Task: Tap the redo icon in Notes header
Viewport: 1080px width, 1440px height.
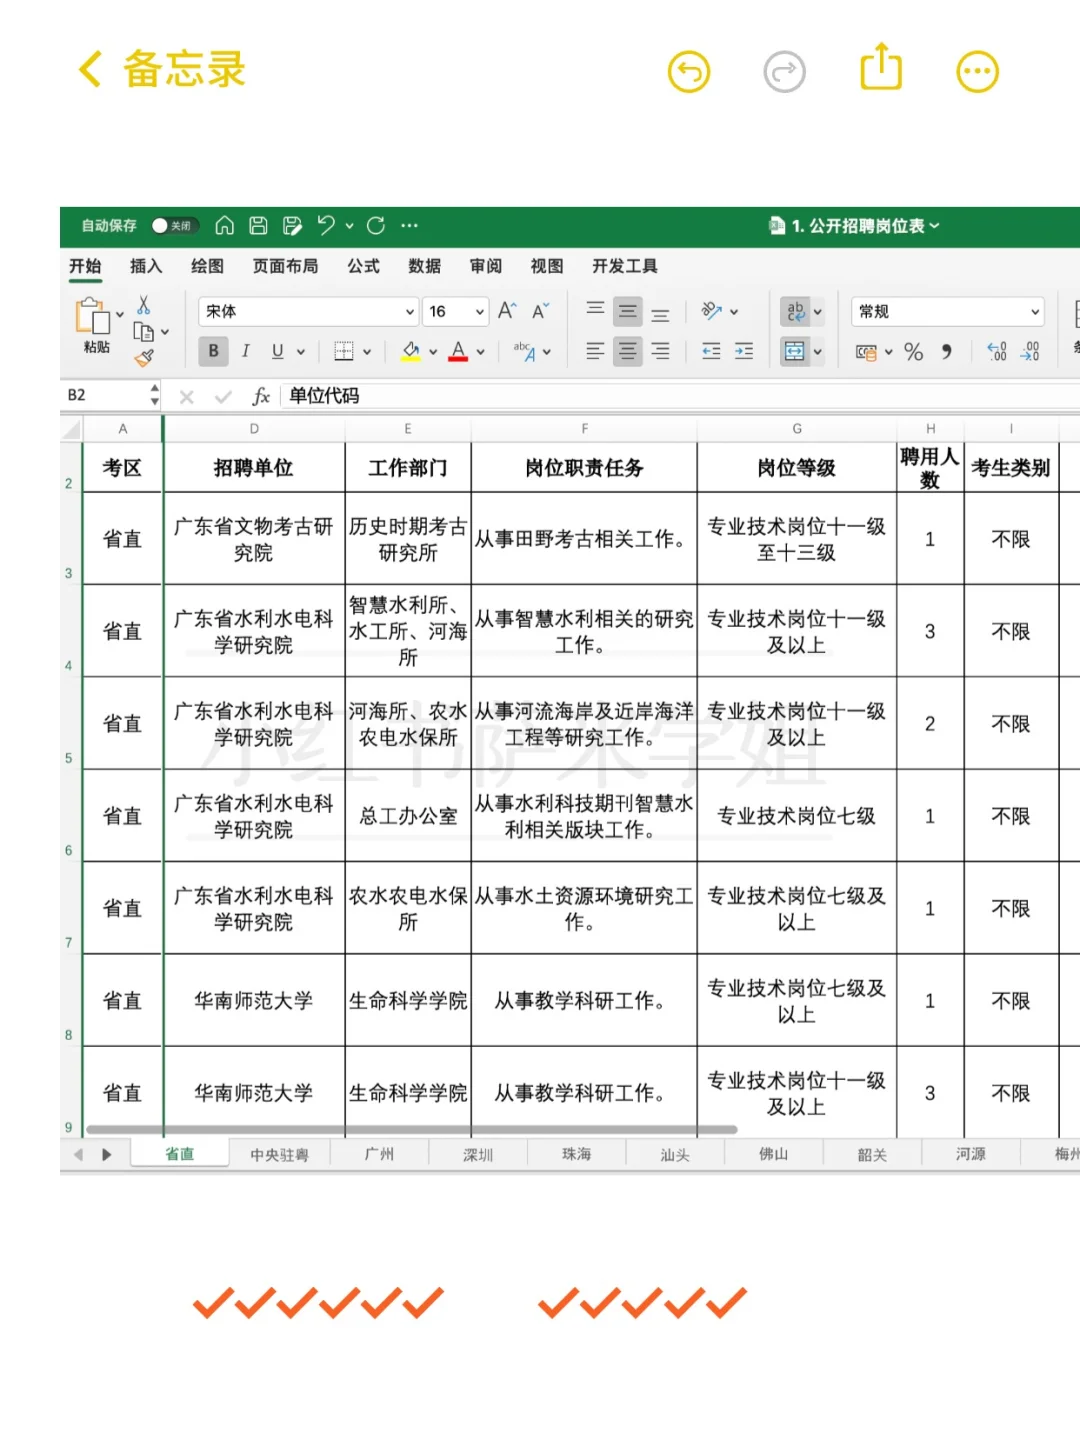Action: [785, 72]
